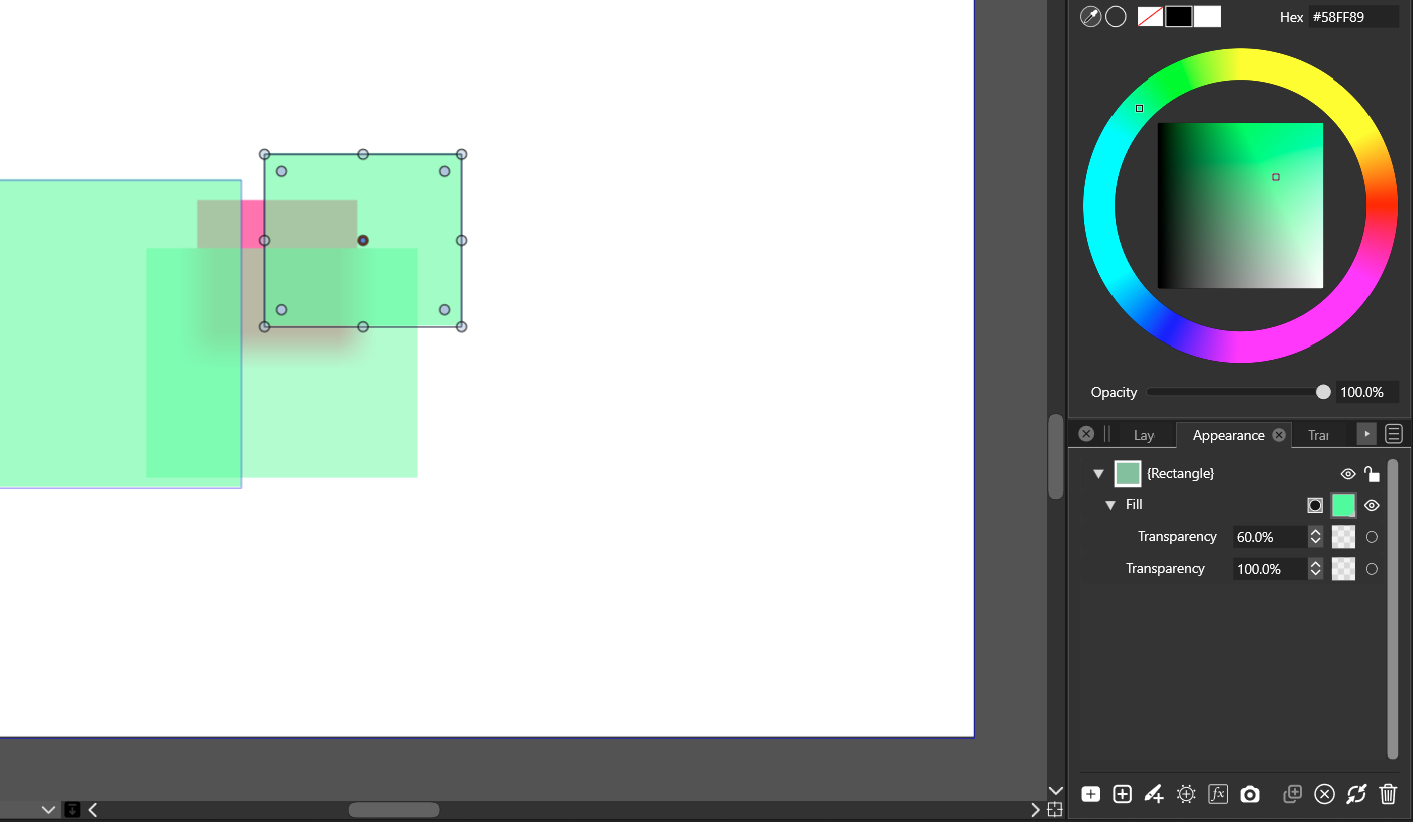The width and height of the screenshot is (1413, 822).
Task: Toggle Fill visibility eye icon
Action: (x=1371, y=506)
